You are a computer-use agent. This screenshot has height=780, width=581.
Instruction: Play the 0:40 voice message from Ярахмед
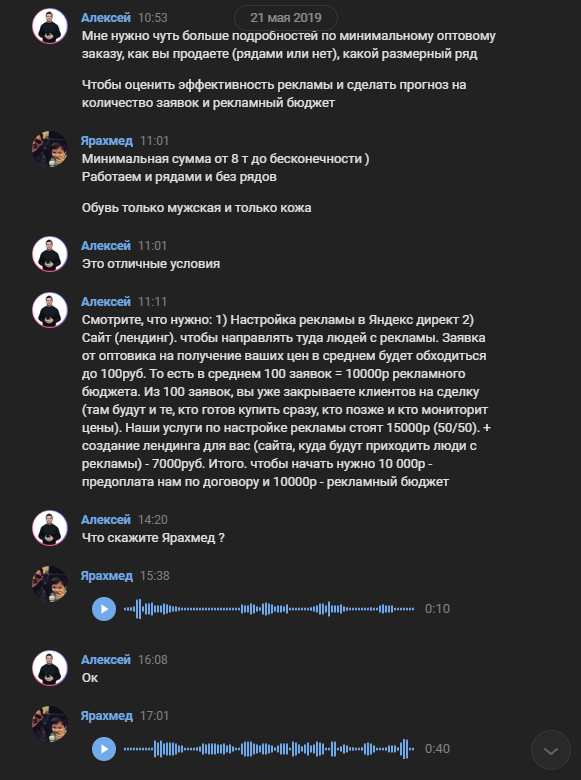104,749
